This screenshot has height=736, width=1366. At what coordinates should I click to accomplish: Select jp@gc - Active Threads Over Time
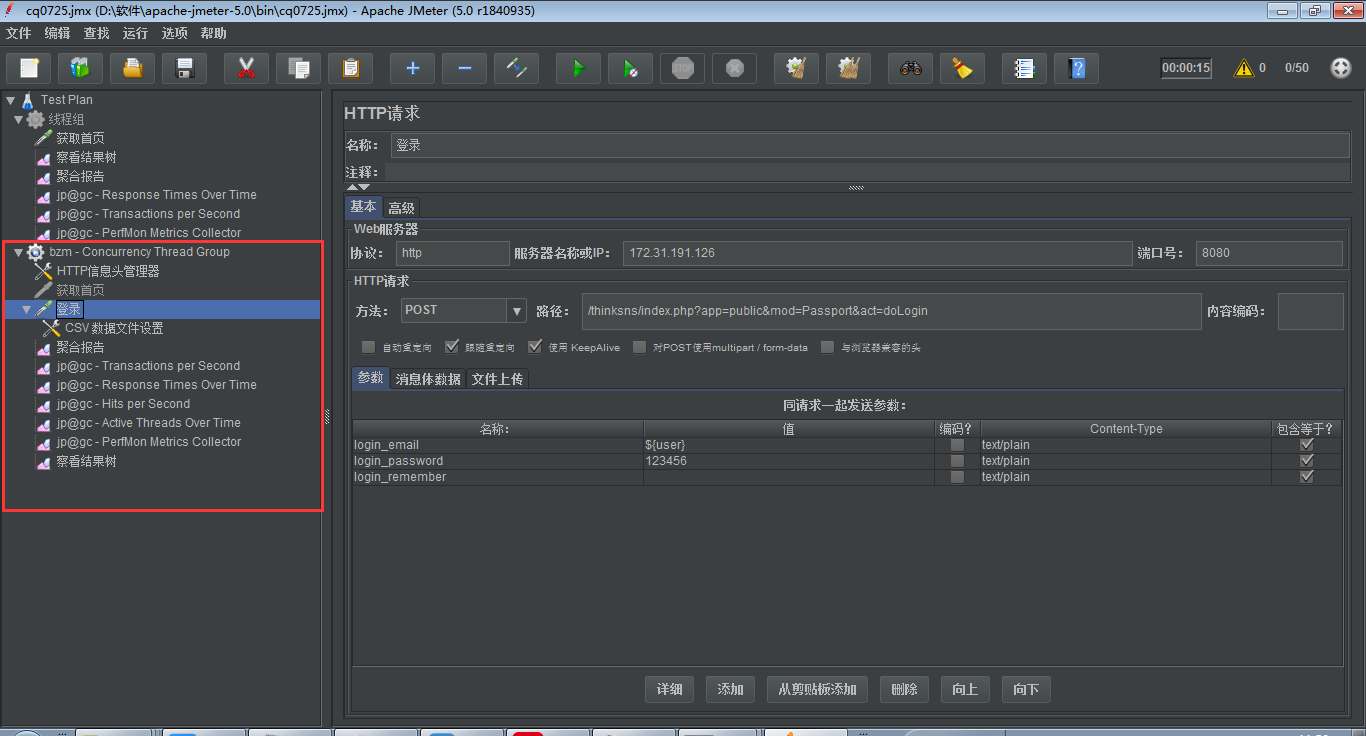(x=148, y=423)
